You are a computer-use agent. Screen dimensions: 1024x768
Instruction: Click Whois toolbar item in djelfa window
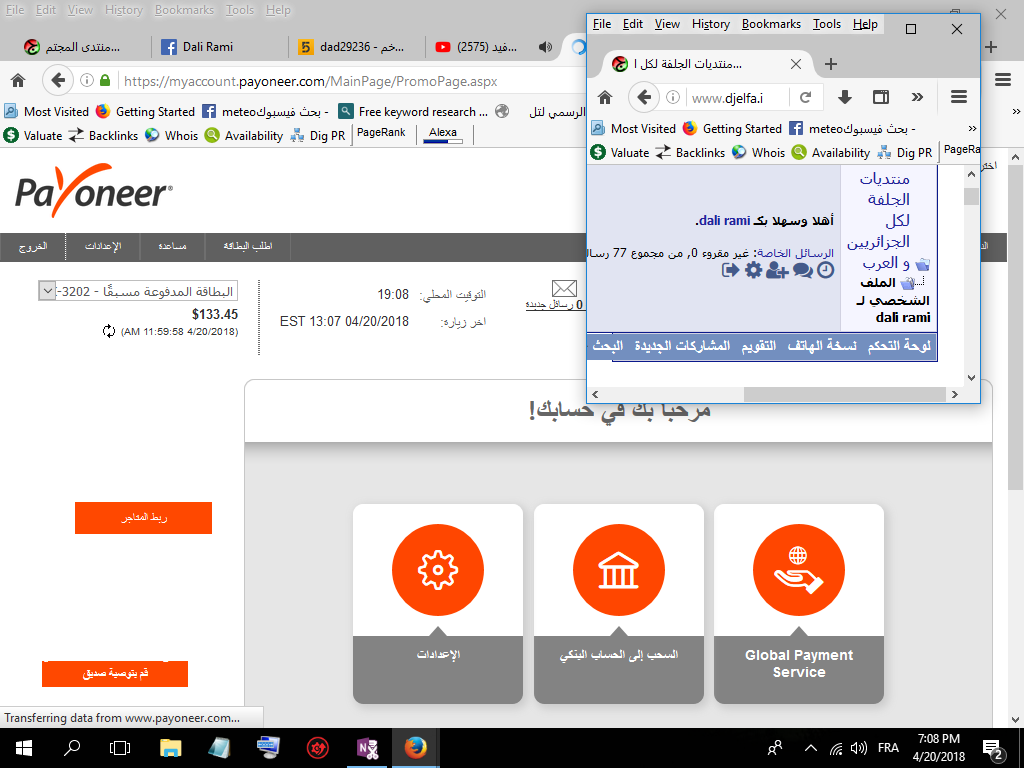pyautogui.click(x=758, y=153)
